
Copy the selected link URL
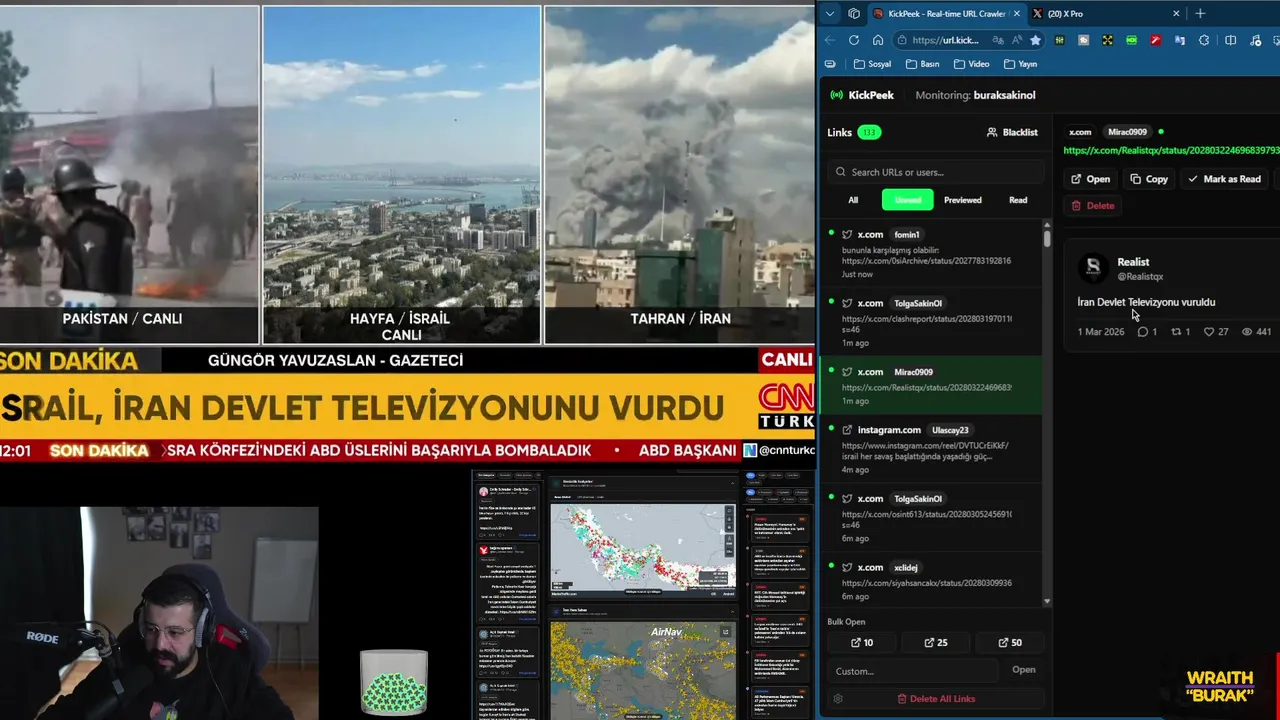point(1149,179)
